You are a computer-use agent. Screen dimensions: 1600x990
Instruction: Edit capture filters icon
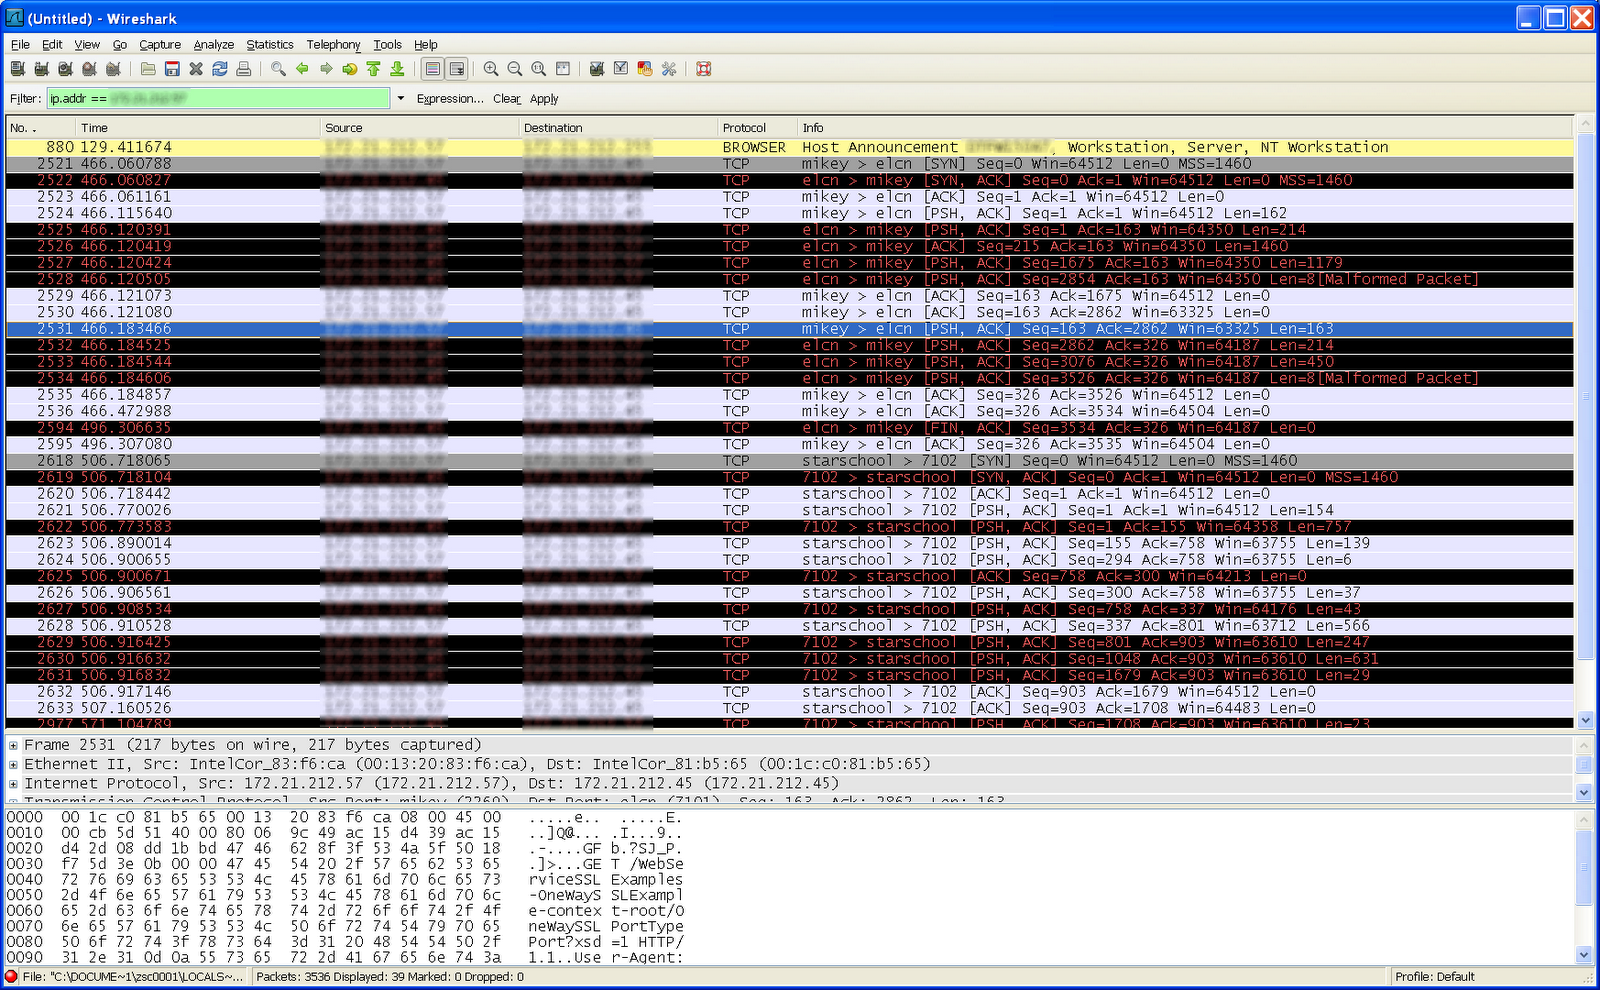pos(597,69)
